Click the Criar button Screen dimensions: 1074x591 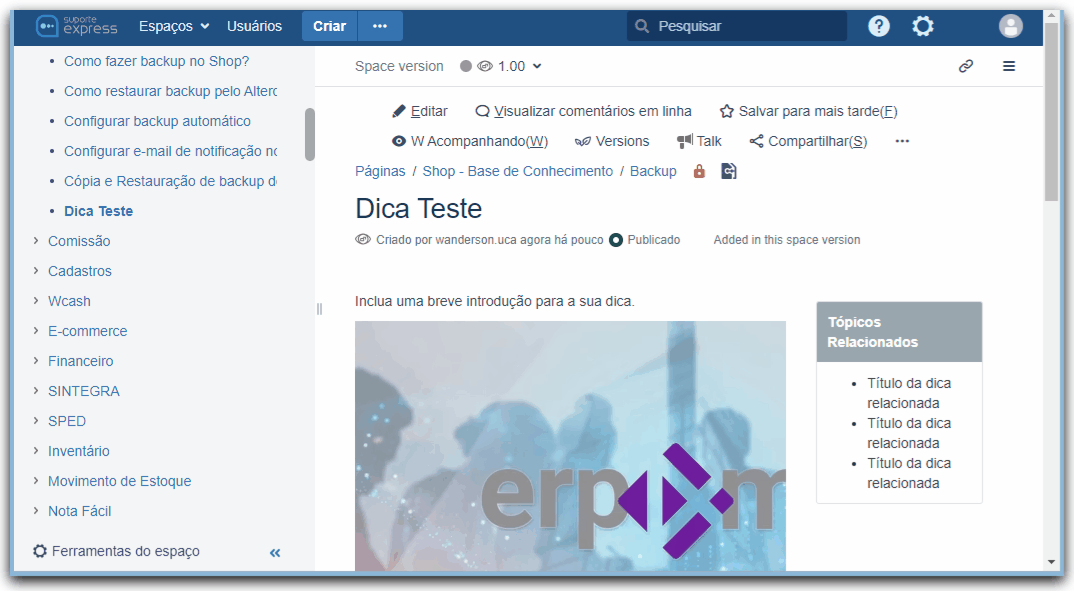[x=329, y=26]
